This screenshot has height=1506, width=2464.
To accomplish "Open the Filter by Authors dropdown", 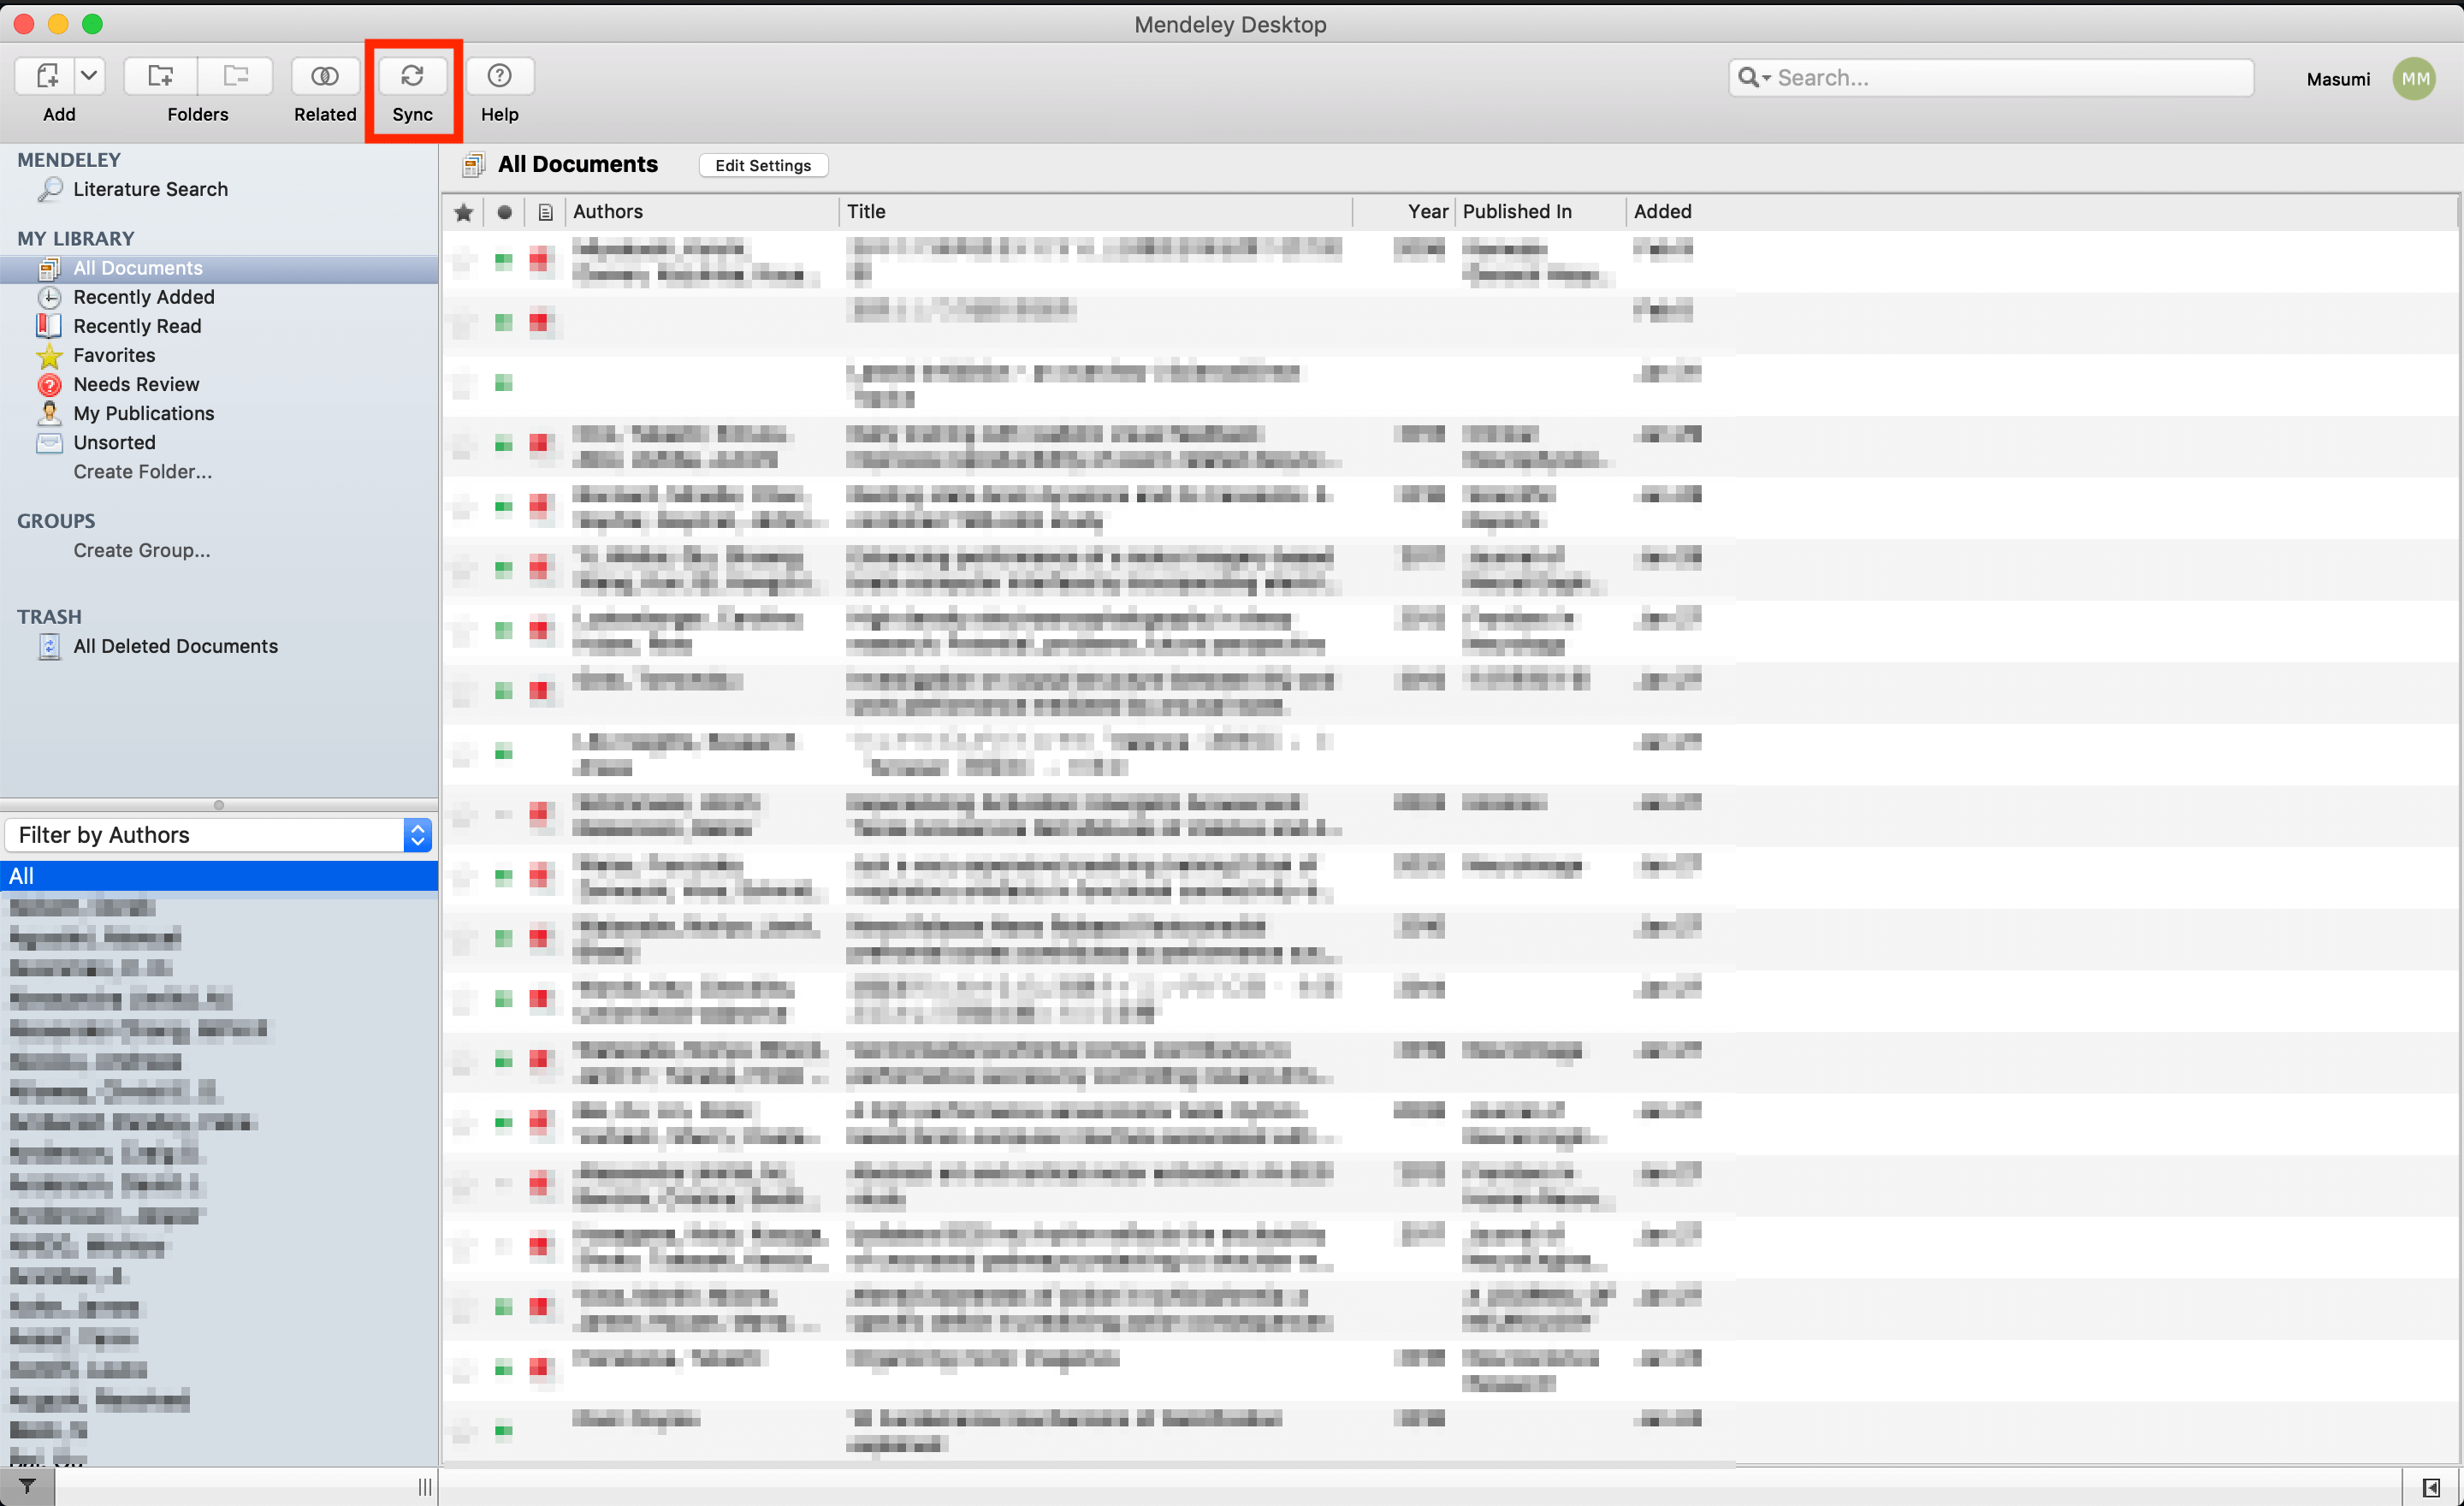I will tap(219, 835).
